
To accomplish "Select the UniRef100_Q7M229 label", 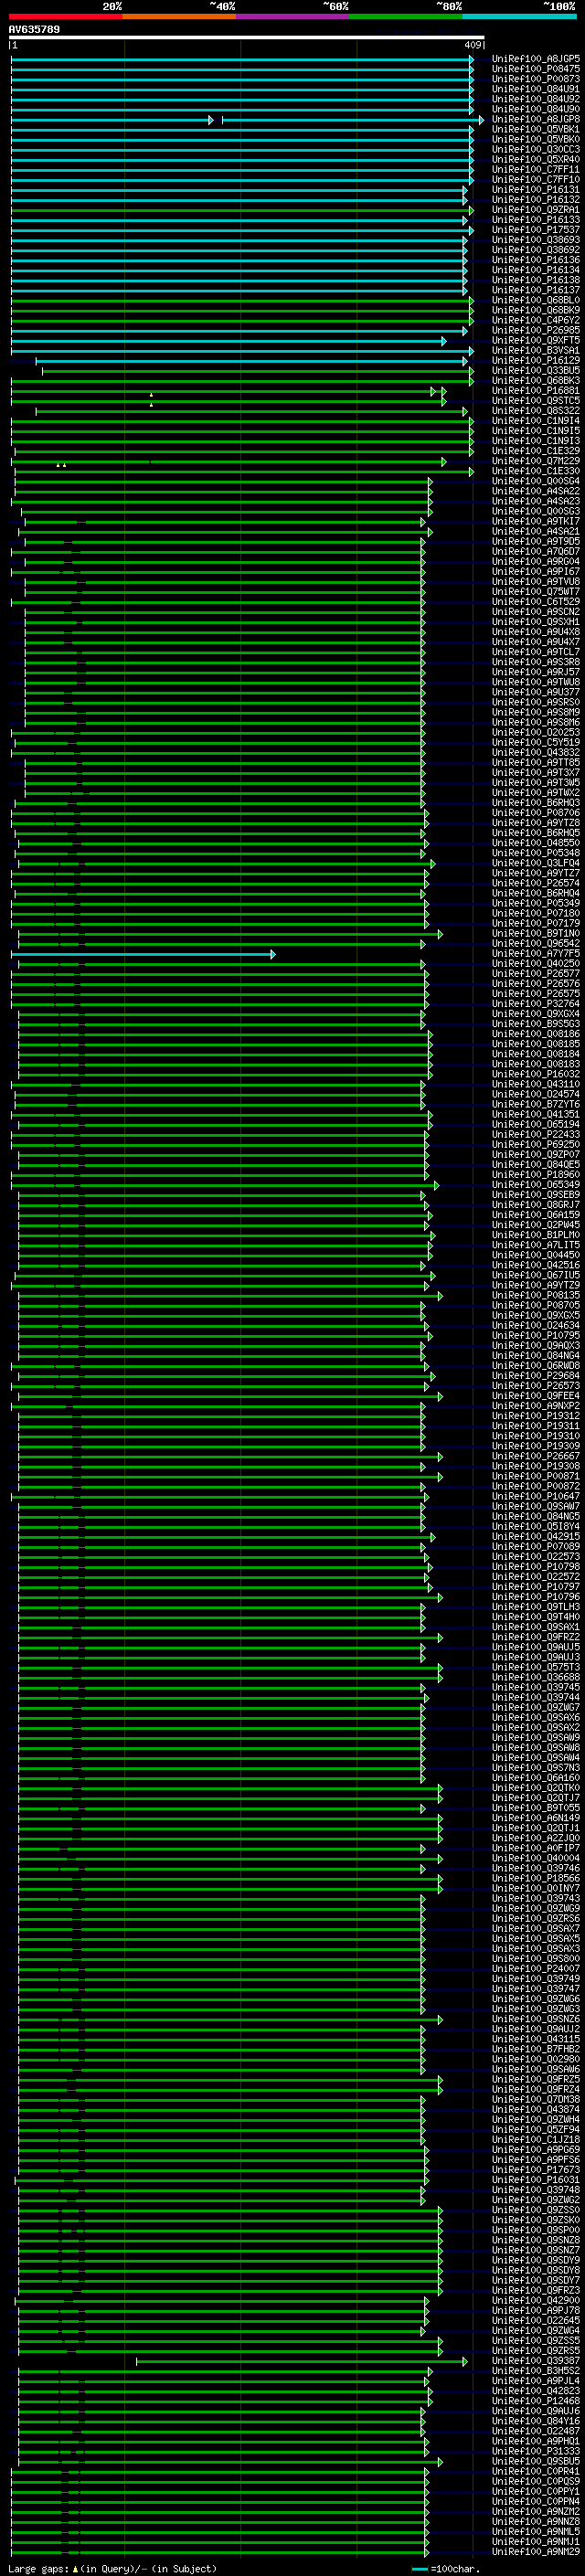I will pyautogui.click(x=536, y=461).
